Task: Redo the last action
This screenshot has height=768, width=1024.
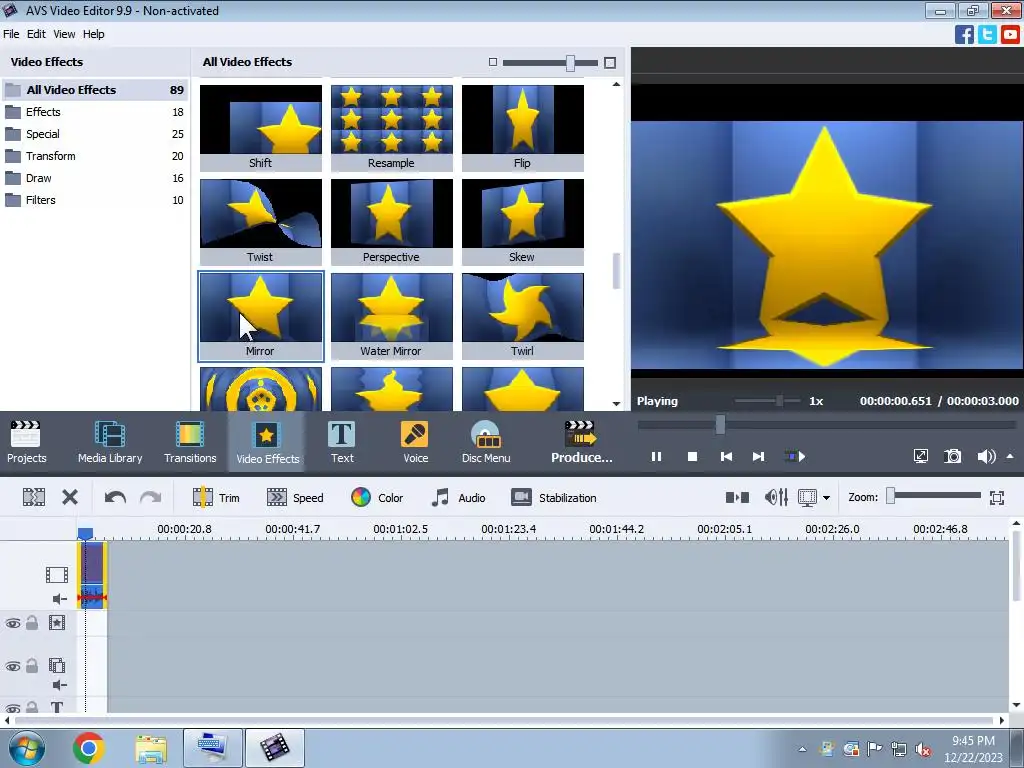Action: point(150,498)
